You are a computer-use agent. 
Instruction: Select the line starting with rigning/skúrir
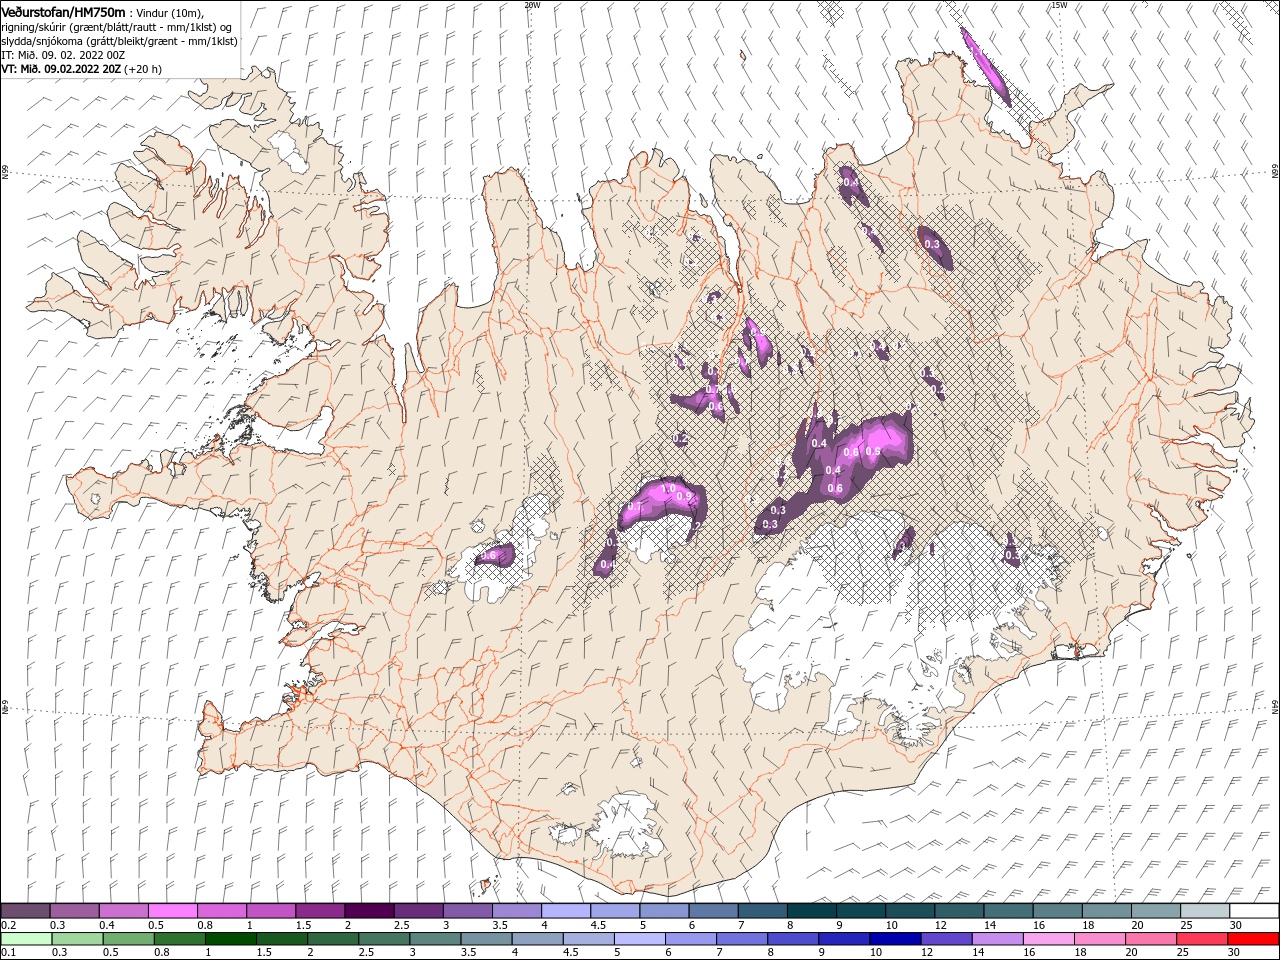(117, 26)
